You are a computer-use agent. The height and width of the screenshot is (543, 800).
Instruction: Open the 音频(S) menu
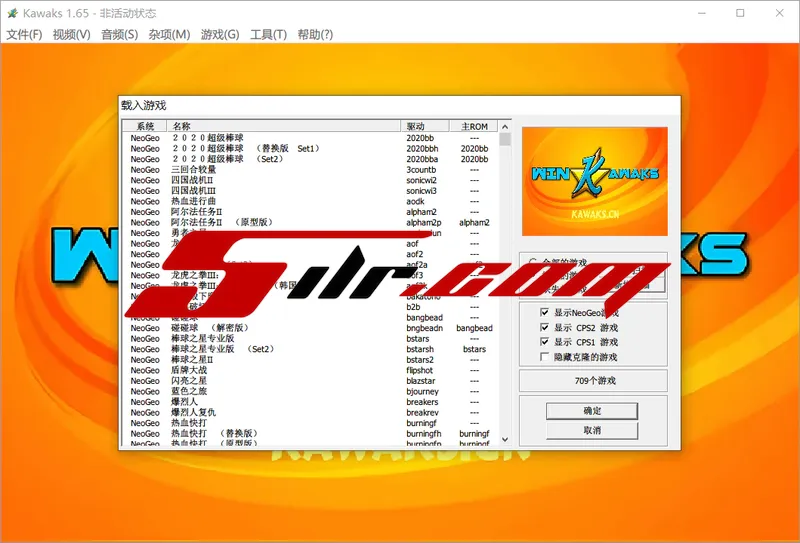(x=119, y=35)
